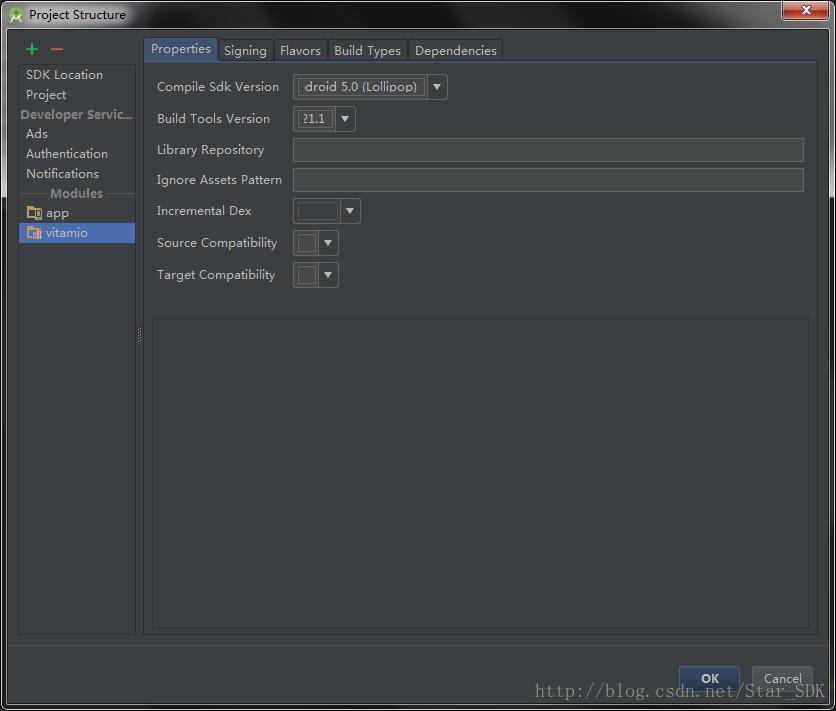Open the Flavors tab

[x=300, y=51]
